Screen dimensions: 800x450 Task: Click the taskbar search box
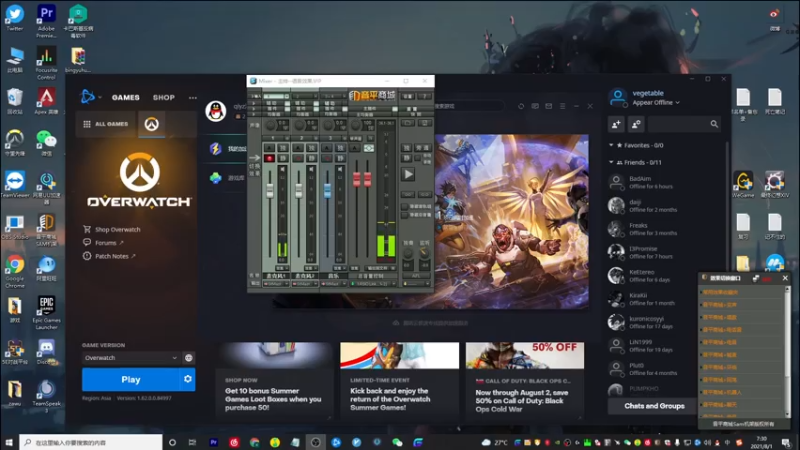click(x=92, y=442)
